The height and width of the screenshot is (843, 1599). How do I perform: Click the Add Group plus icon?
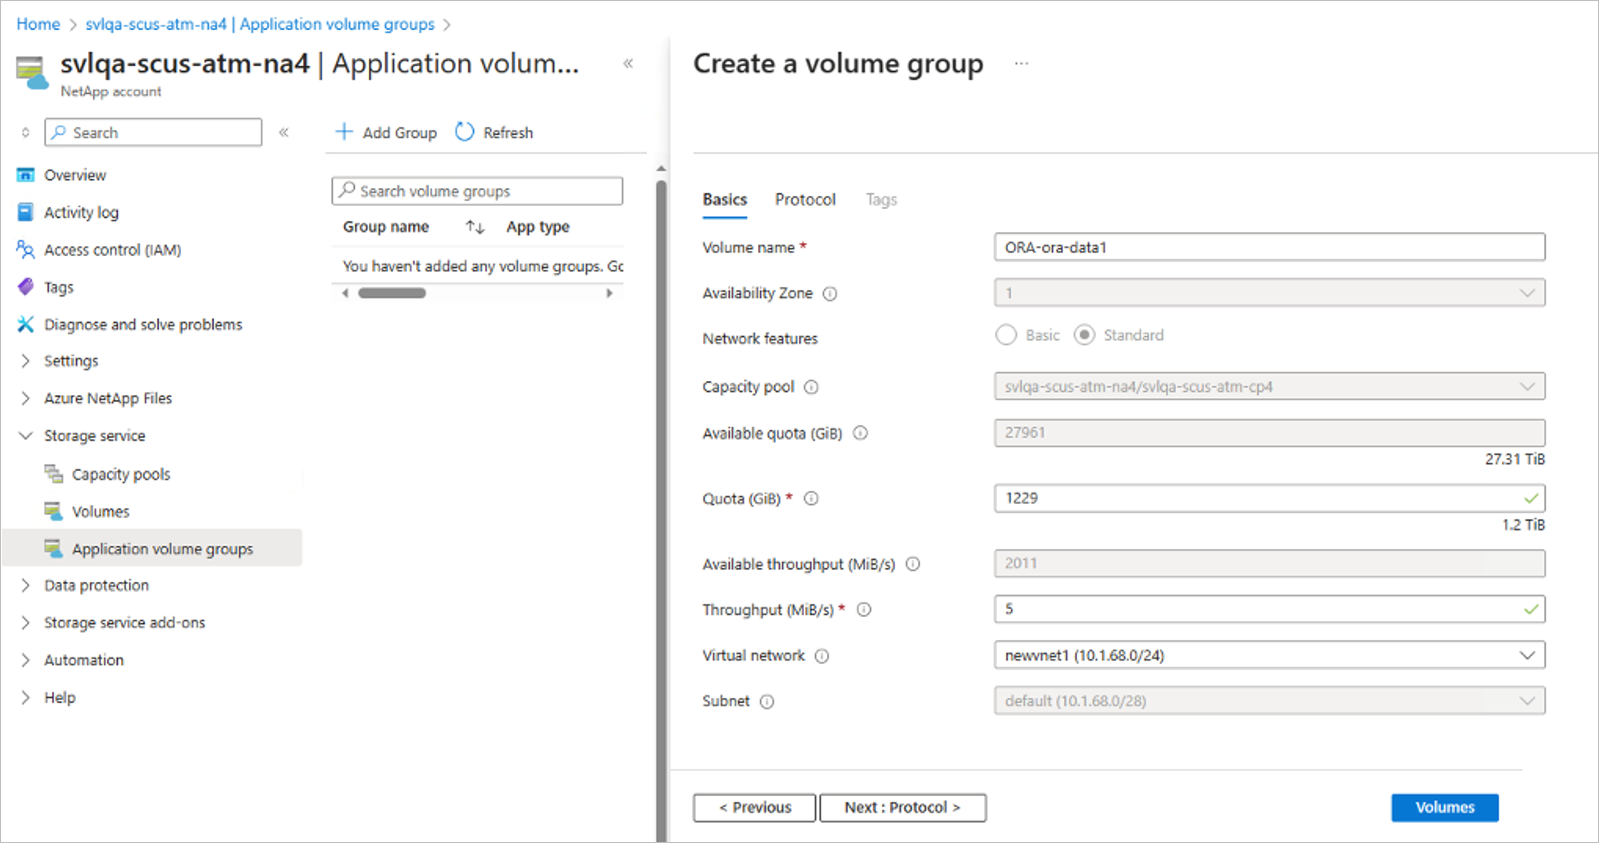click(x=344, y=132)
